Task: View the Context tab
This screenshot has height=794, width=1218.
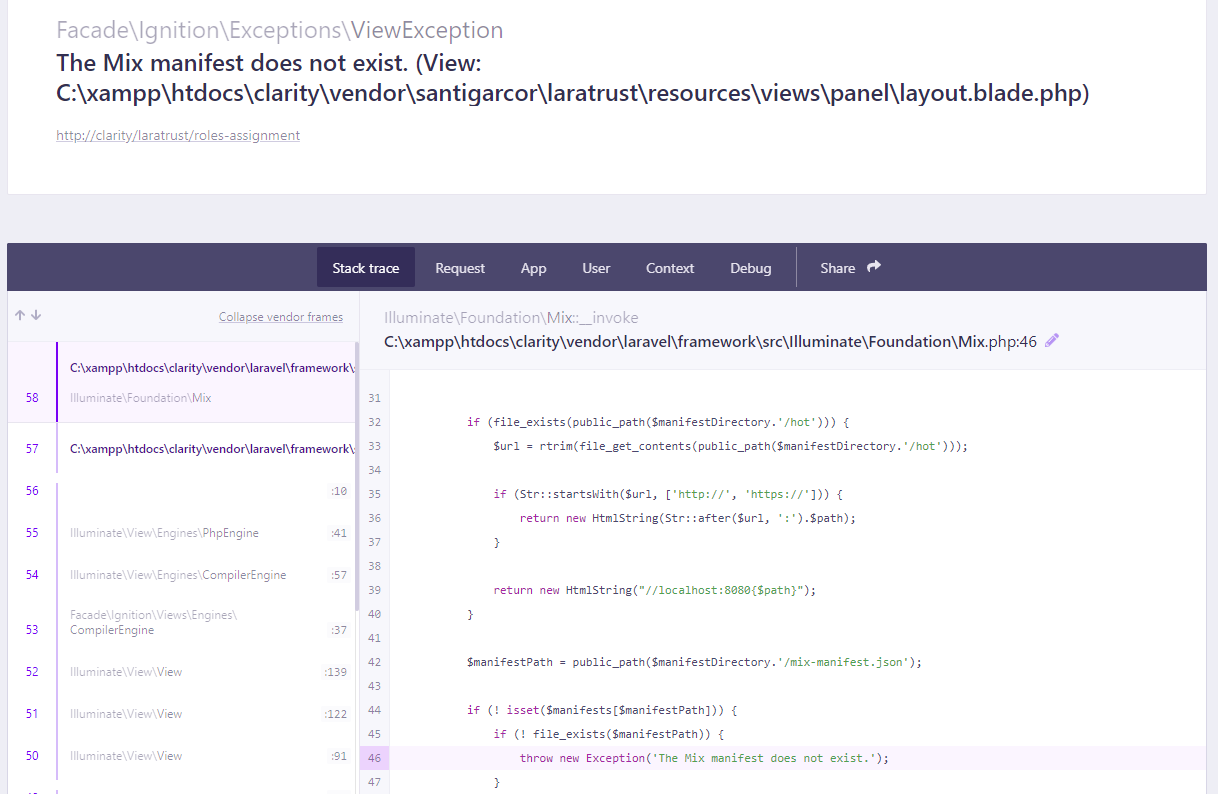Action: point(669,267)
